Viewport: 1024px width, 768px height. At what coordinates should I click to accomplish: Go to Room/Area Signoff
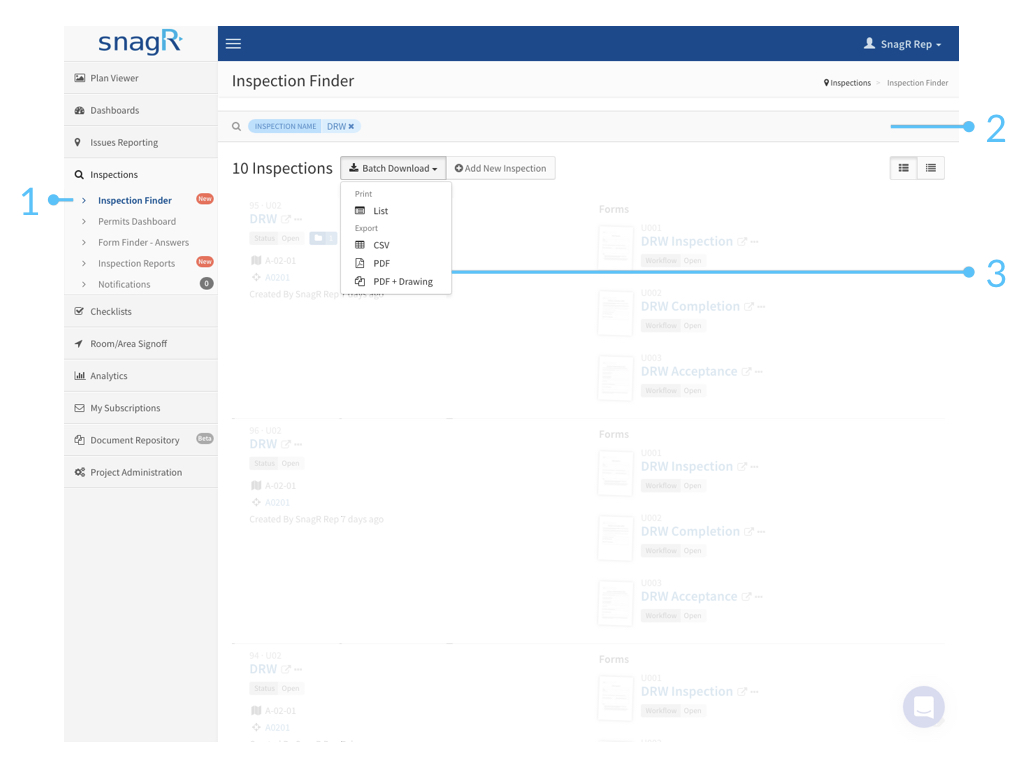(141, 344)
